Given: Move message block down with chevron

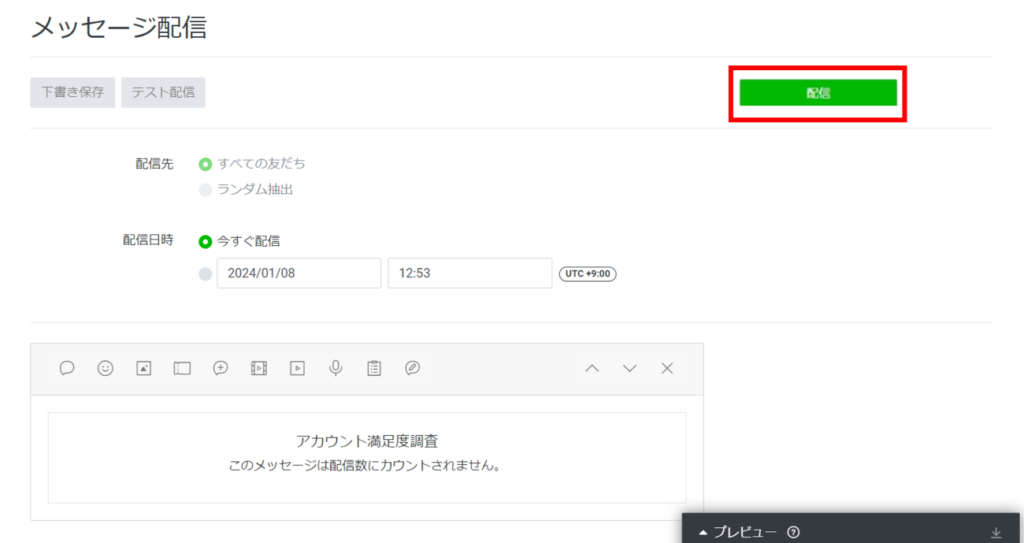Looking at the screenshot, I should [630, 368].
